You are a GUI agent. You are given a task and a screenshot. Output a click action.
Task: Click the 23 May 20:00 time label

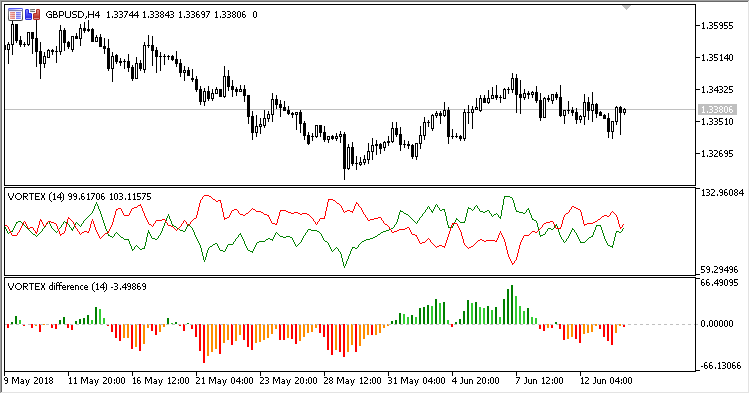(289, 381)
